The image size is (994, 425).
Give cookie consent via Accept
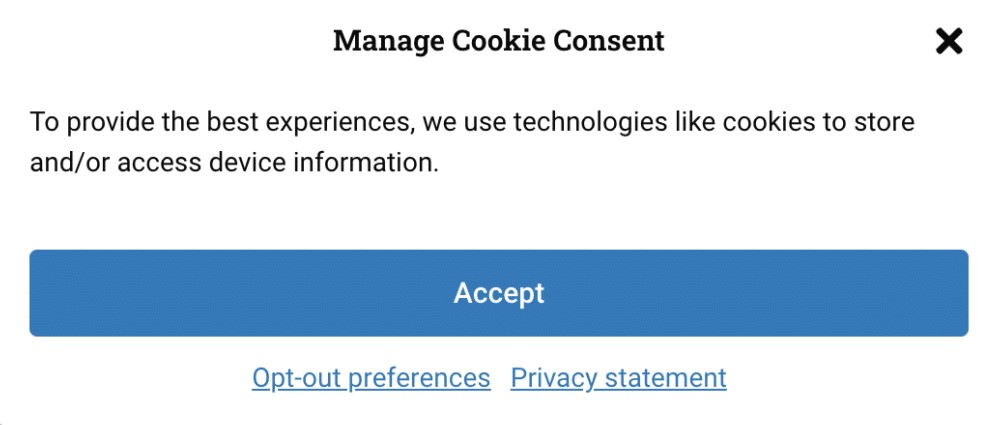tap(498, 293)
